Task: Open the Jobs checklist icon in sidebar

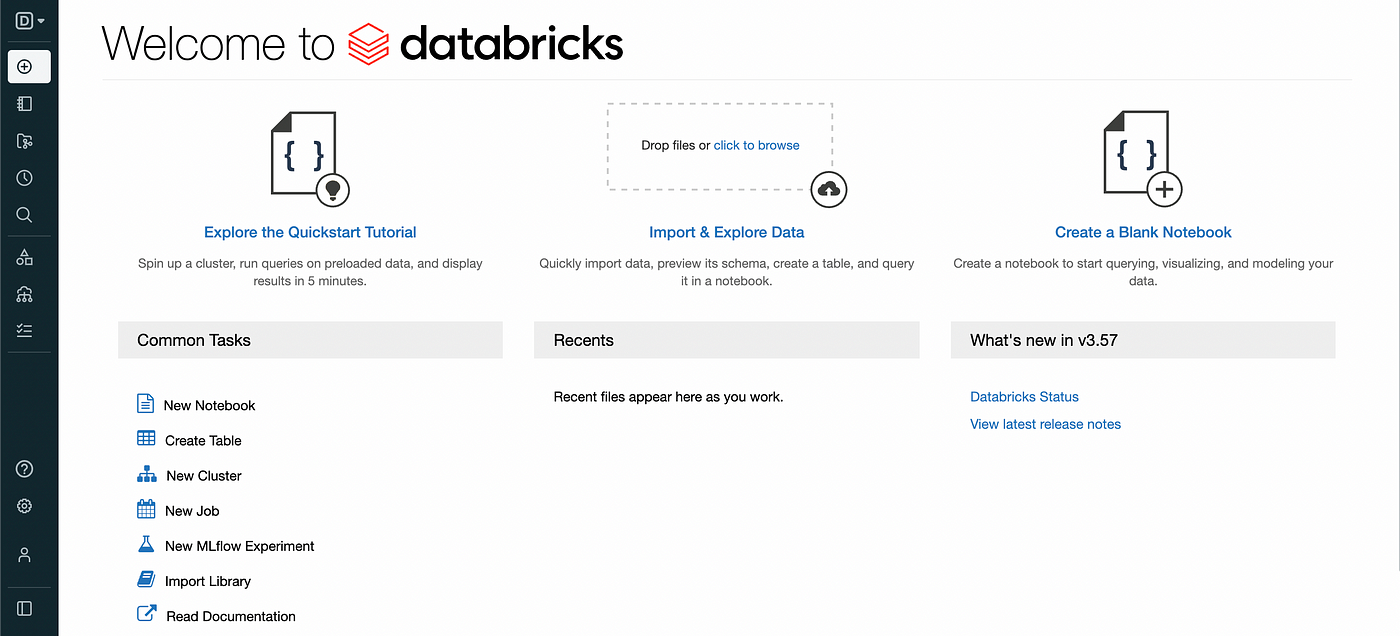Action: [x=25, y=330]
